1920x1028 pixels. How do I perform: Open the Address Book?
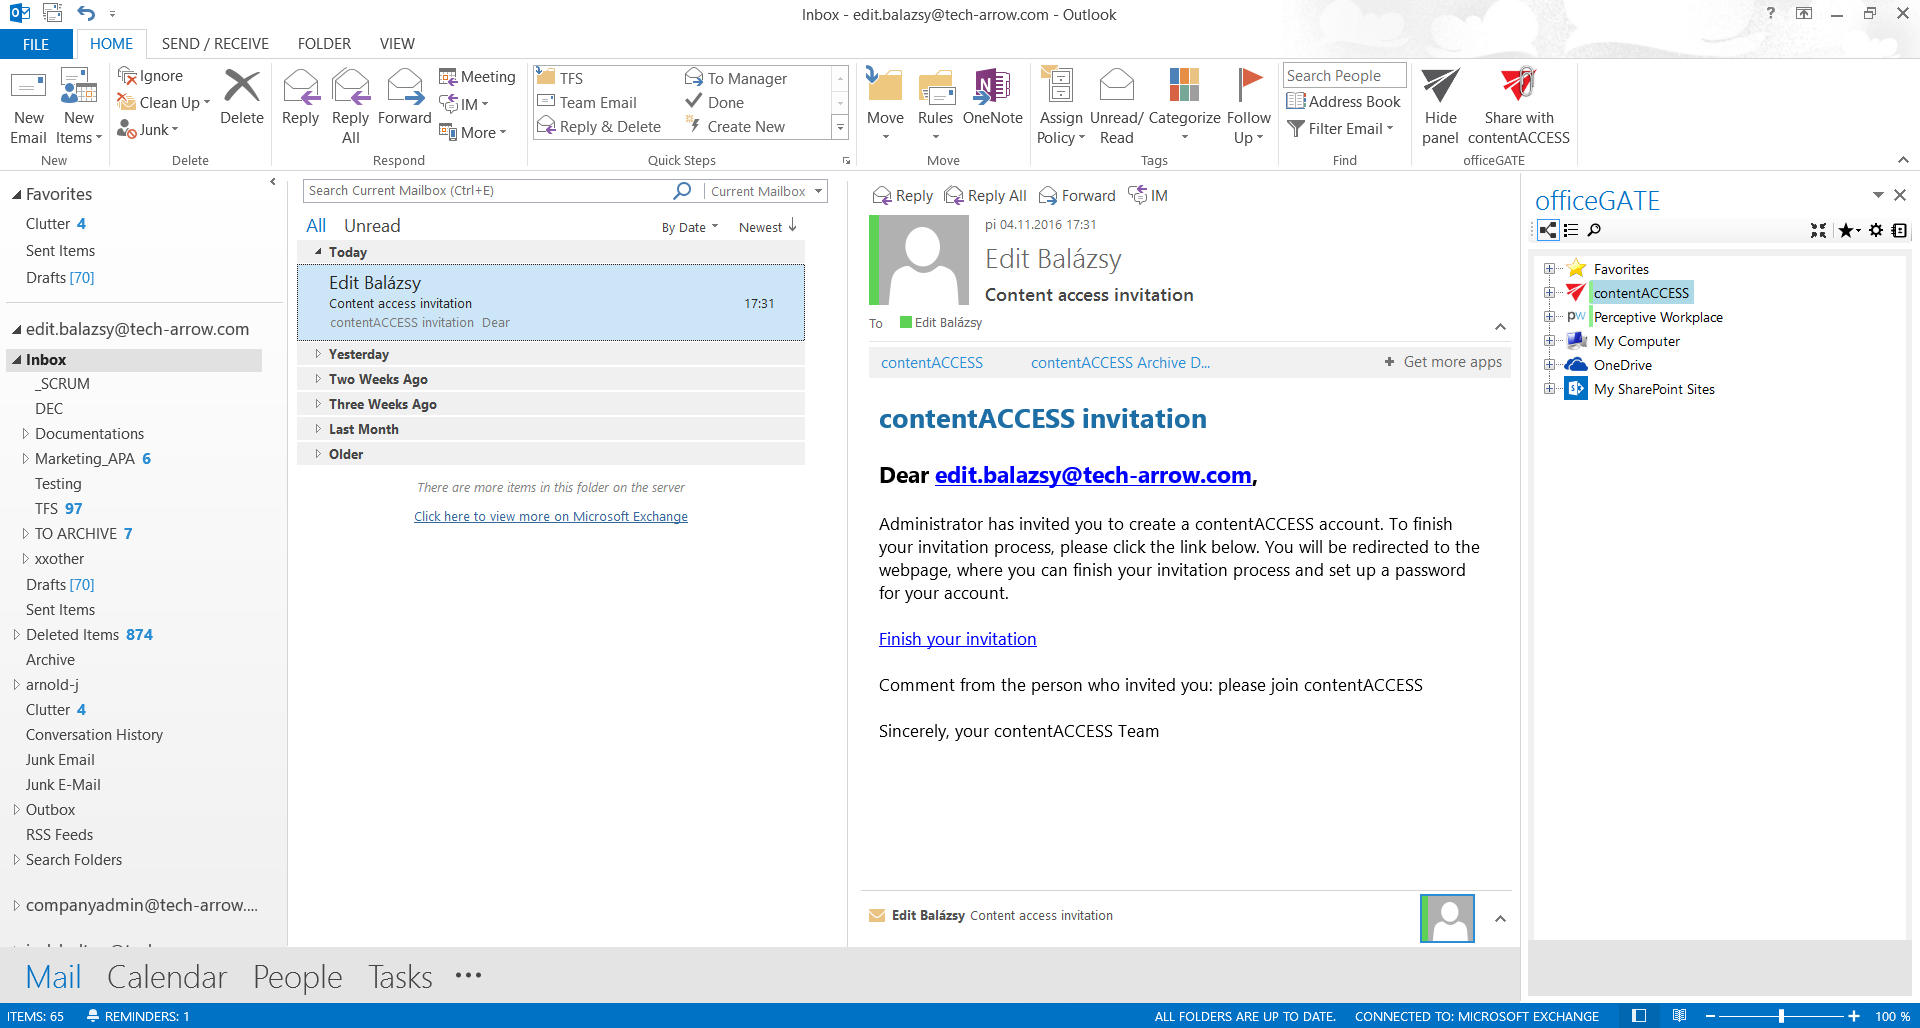(x=1344, y=102)
